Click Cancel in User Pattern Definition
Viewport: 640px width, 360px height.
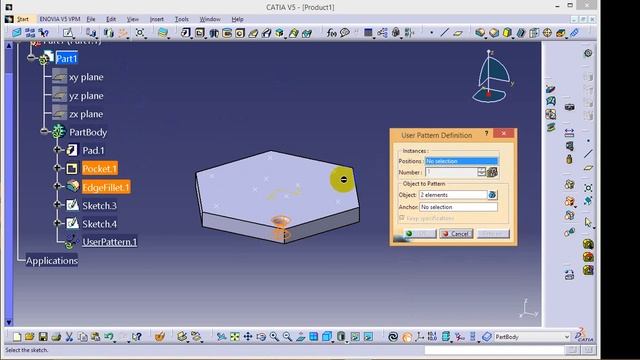point(456,234)
